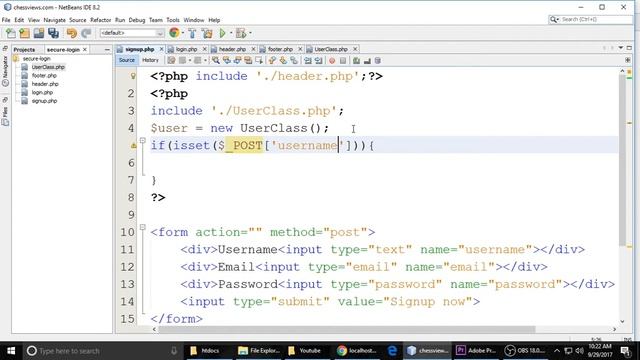Click the green Run Project arrow
The image size is (640, 360).
click(x=222, y=33)
